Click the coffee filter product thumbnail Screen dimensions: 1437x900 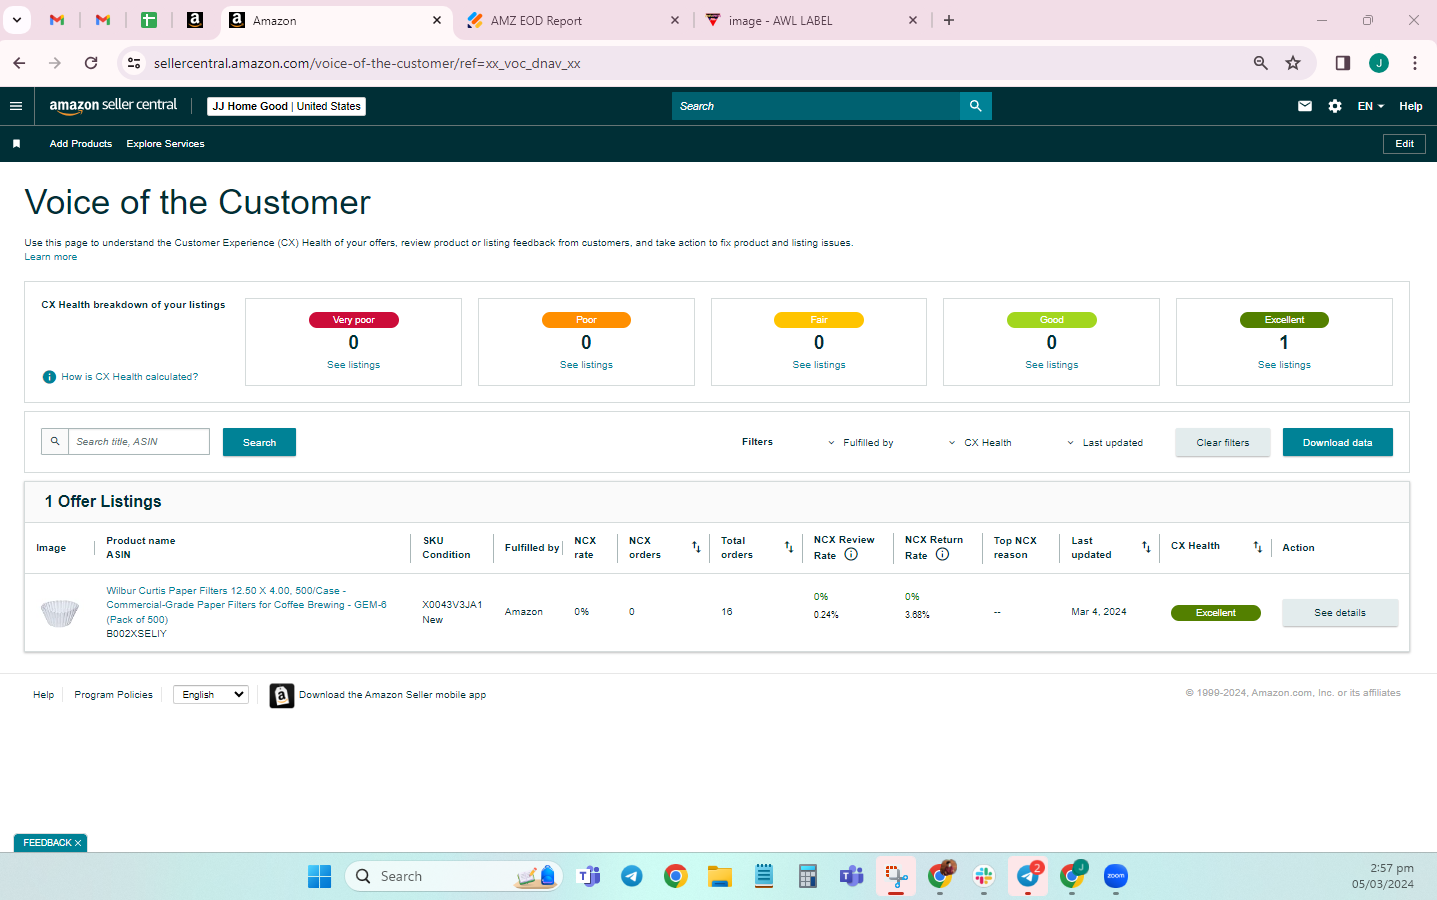point(60,612)
